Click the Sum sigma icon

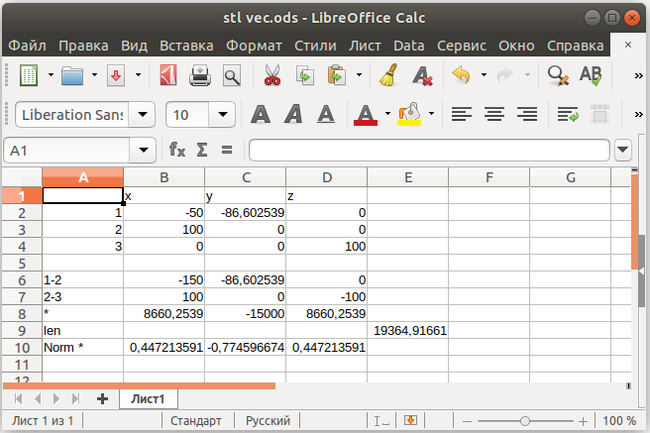[x=201, y=150]
